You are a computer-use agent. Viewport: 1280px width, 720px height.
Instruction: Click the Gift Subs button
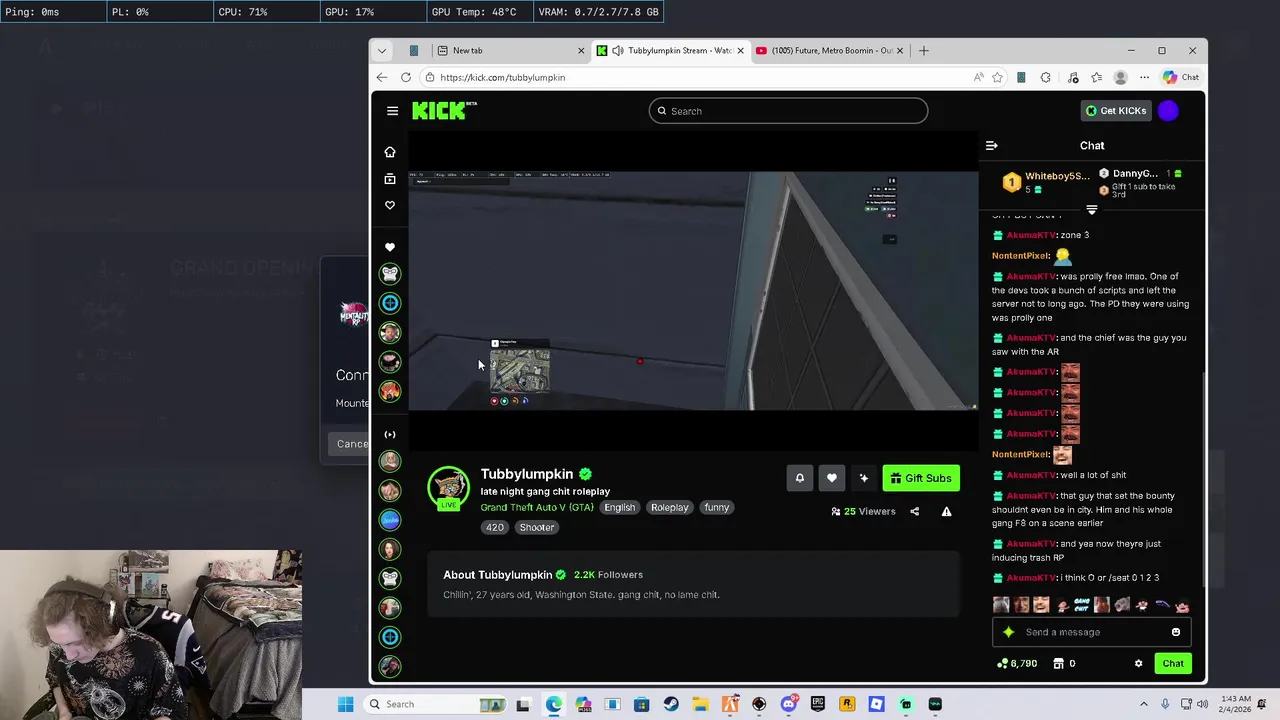[x=921, y=478]
